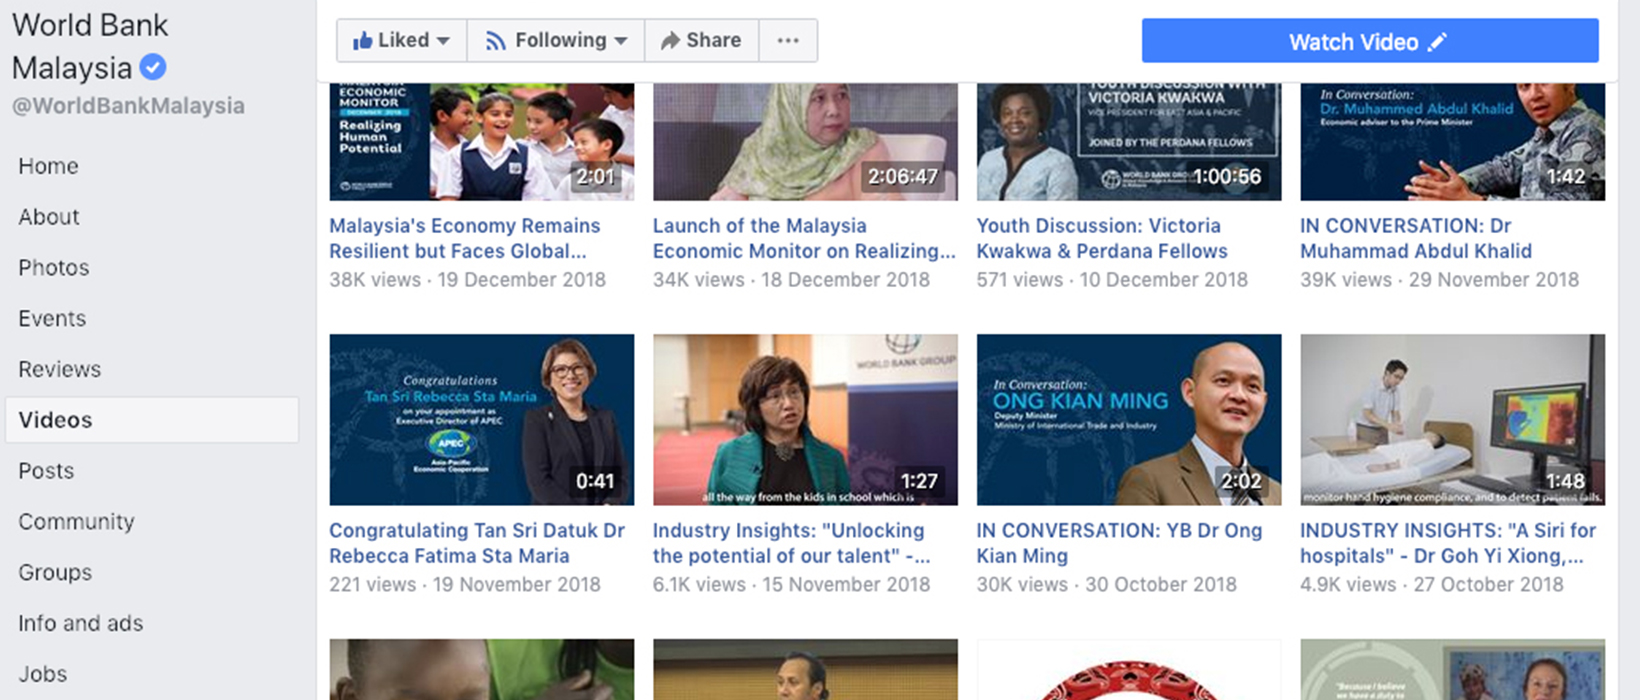Play the Ong Kian Ming video thumbnail

[x=1128, y=420]
